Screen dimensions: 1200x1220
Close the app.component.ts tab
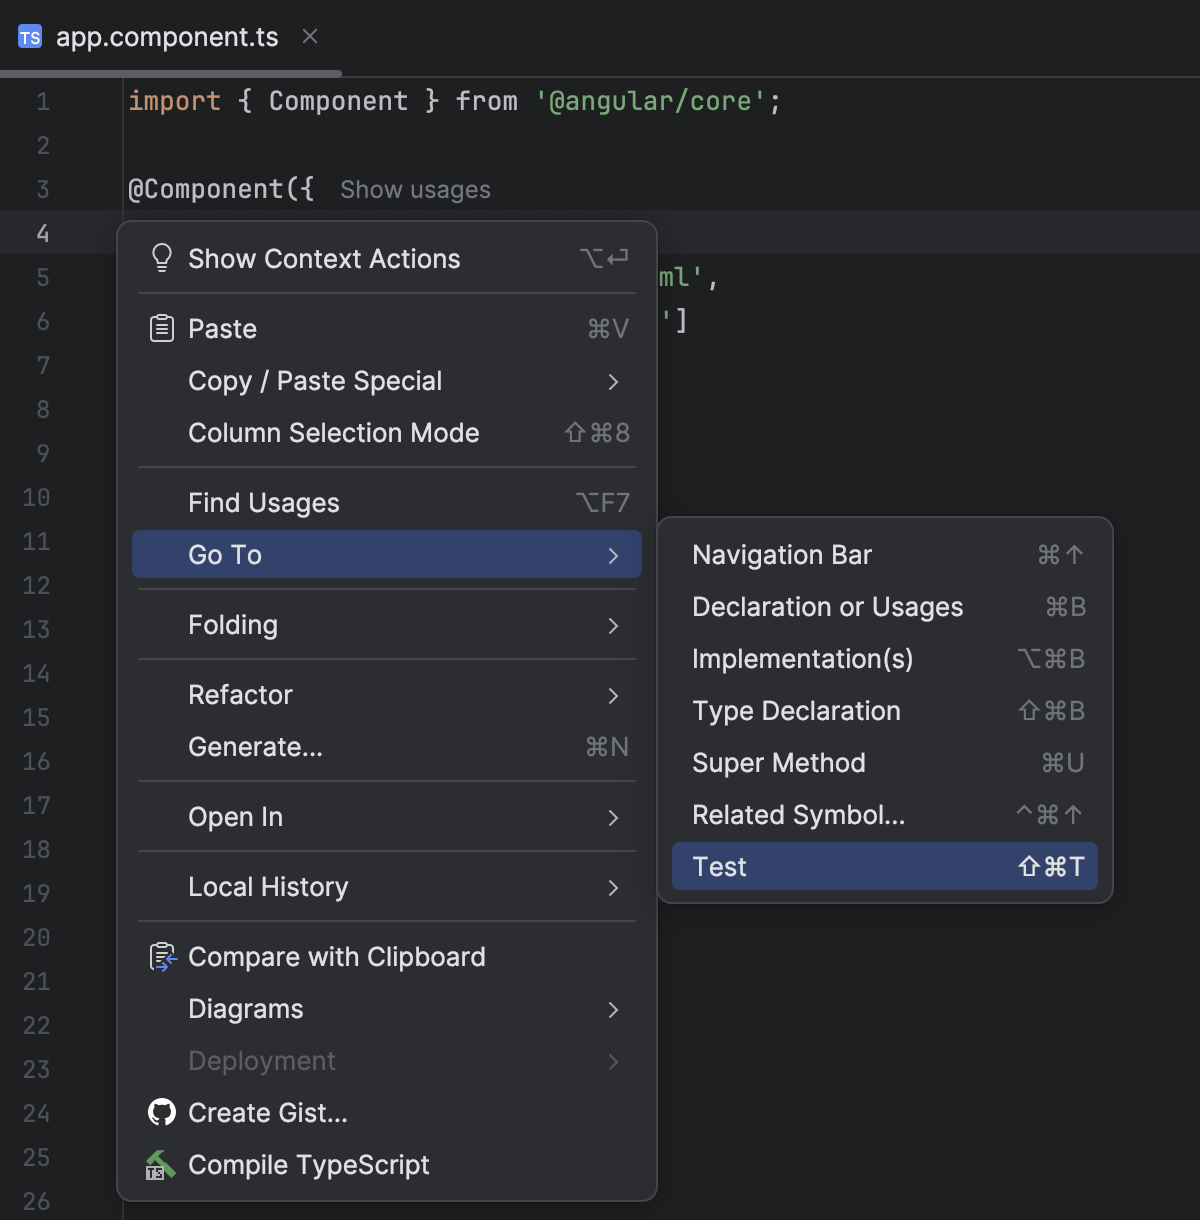point(310,36)
